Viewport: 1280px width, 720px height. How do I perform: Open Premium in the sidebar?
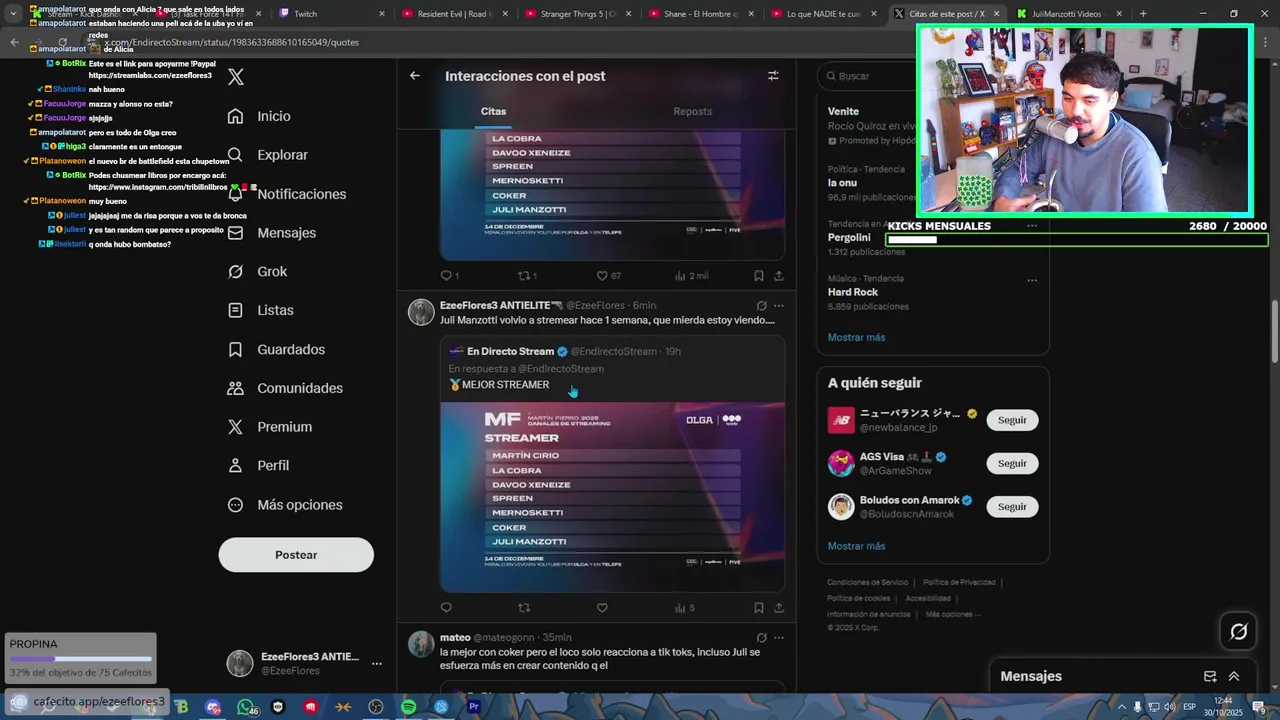coord(269,427)
